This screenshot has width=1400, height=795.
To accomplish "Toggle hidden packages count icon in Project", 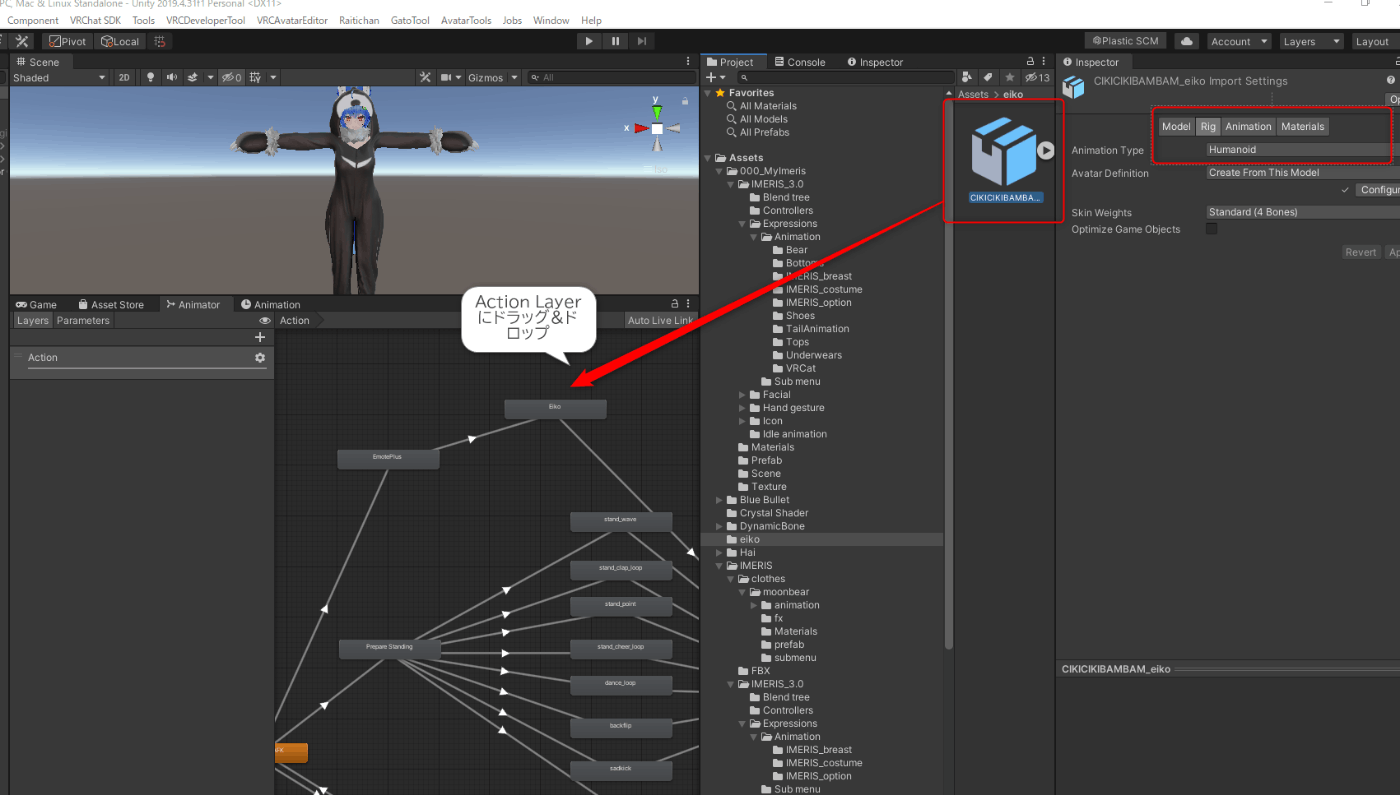I will 1037,77.
